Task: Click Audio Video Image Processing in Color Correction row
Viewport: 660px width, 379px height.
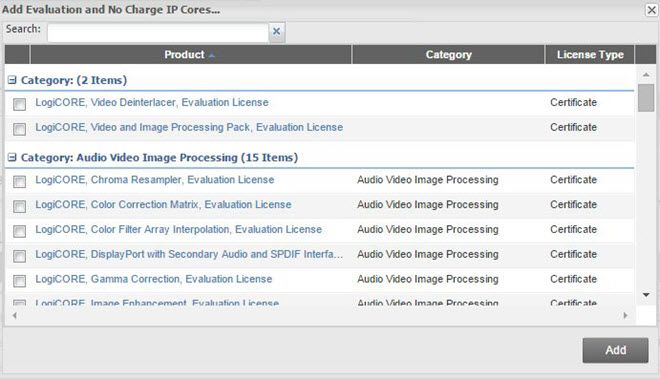Action: tap(428, 205)
